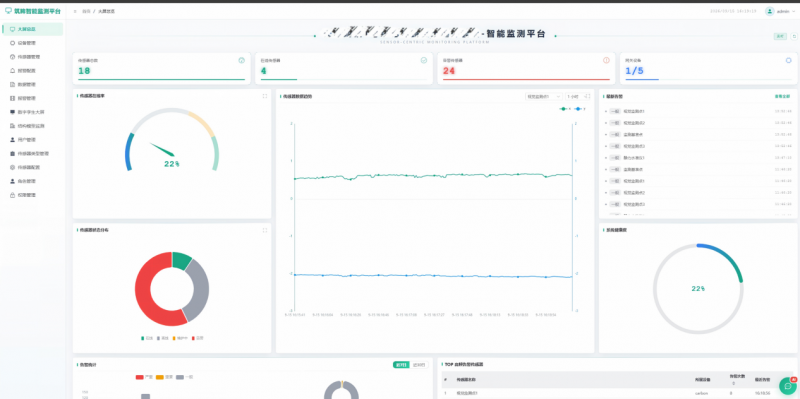This screenshot has height=399, width=800.
Task: Select the 近7日 tab in alarm statistics
Action: 401,365
